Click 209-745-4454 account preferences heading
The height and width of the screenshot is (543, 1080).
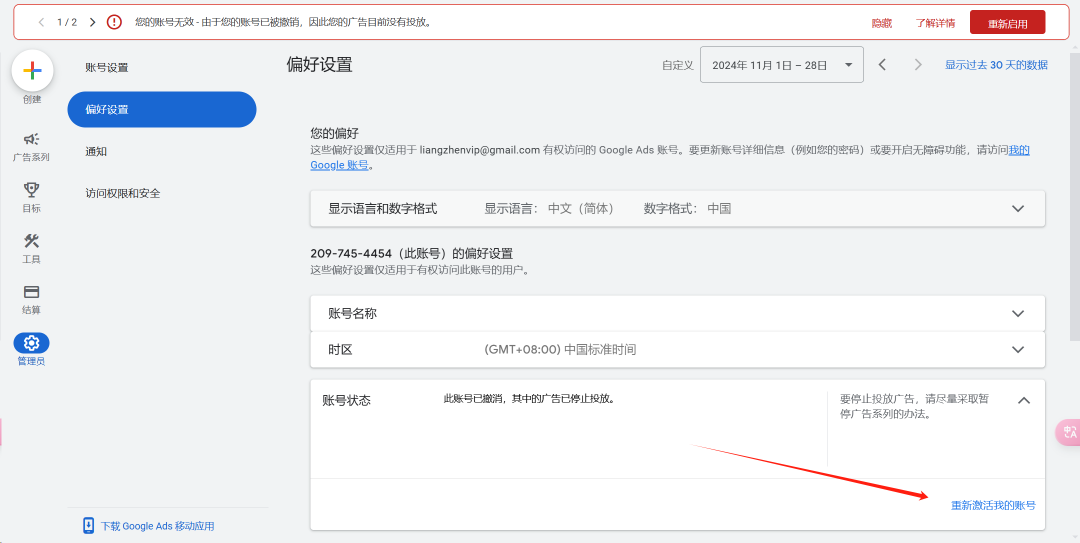point(411,254)
